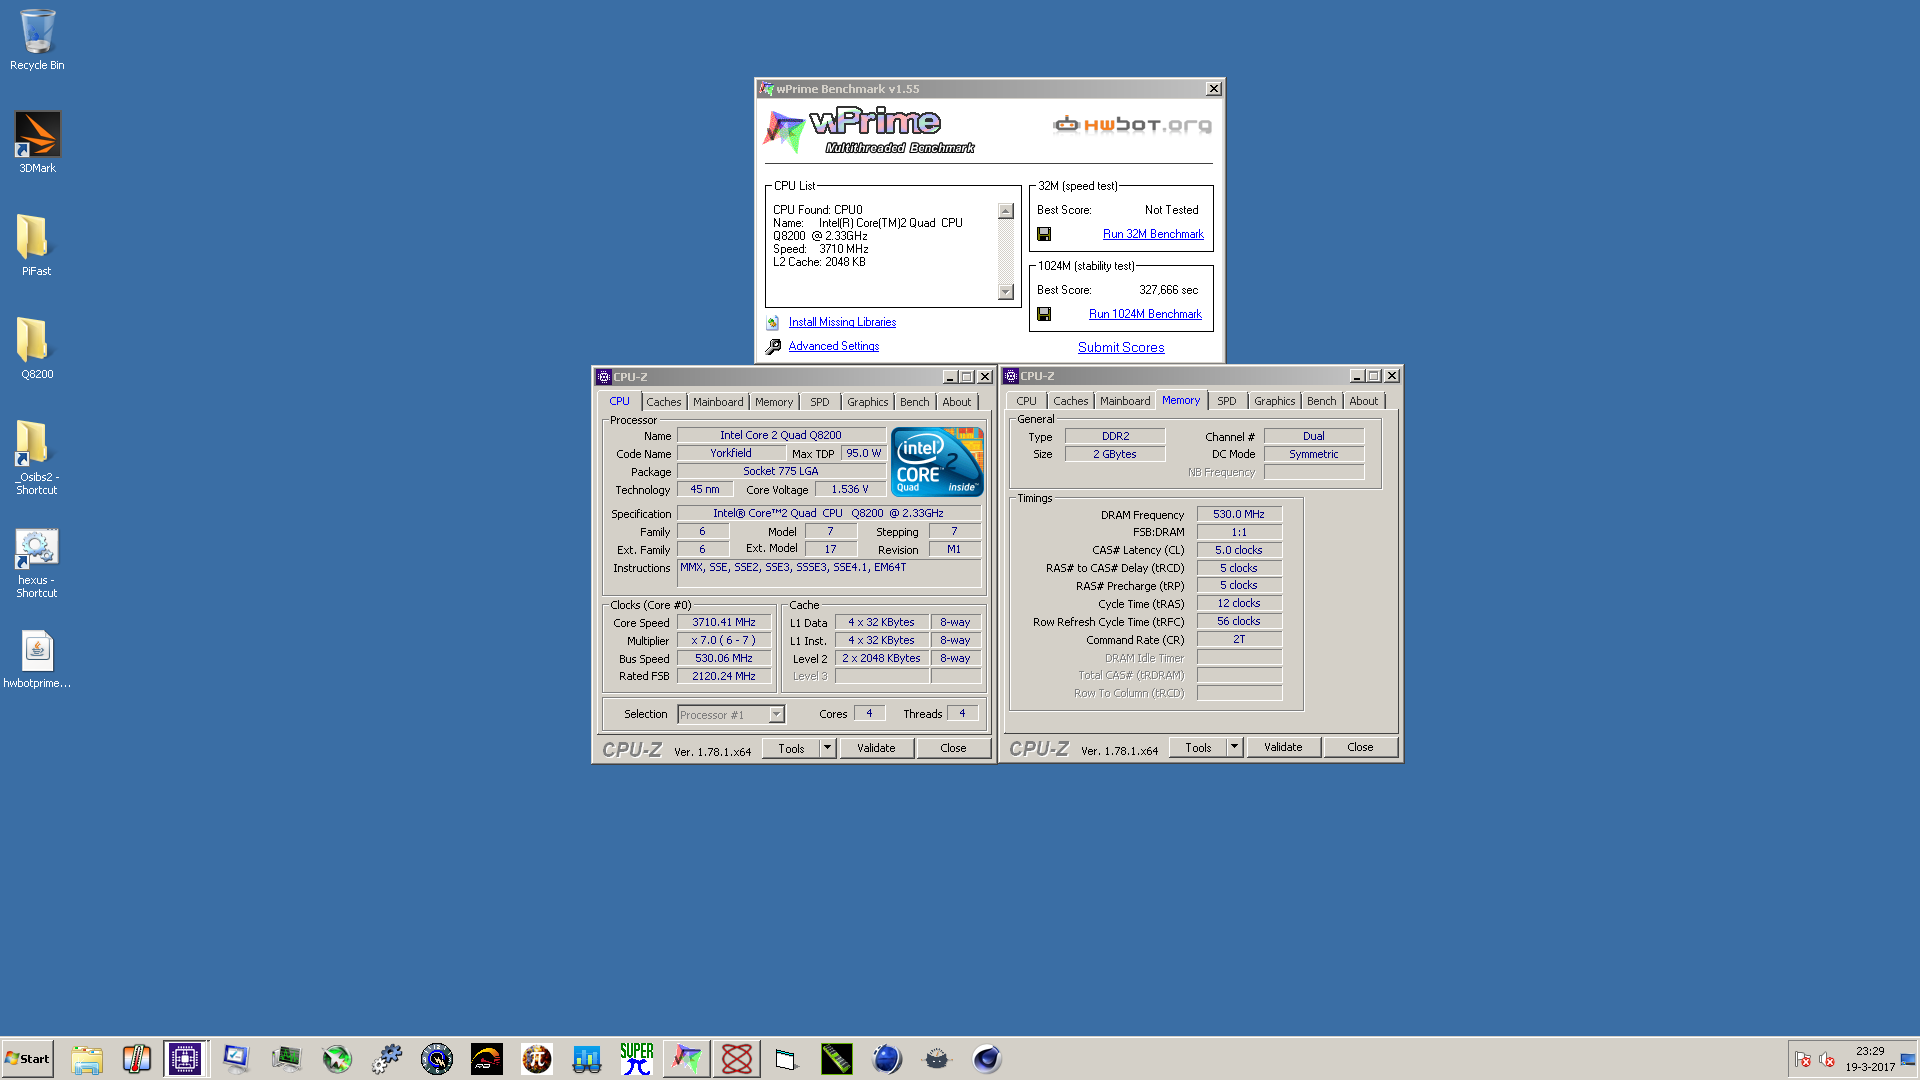Viewport: 1920px width, 1080px height.
Task: Click Tools button in left CPU-Z
Action: (x=791, y=748)
